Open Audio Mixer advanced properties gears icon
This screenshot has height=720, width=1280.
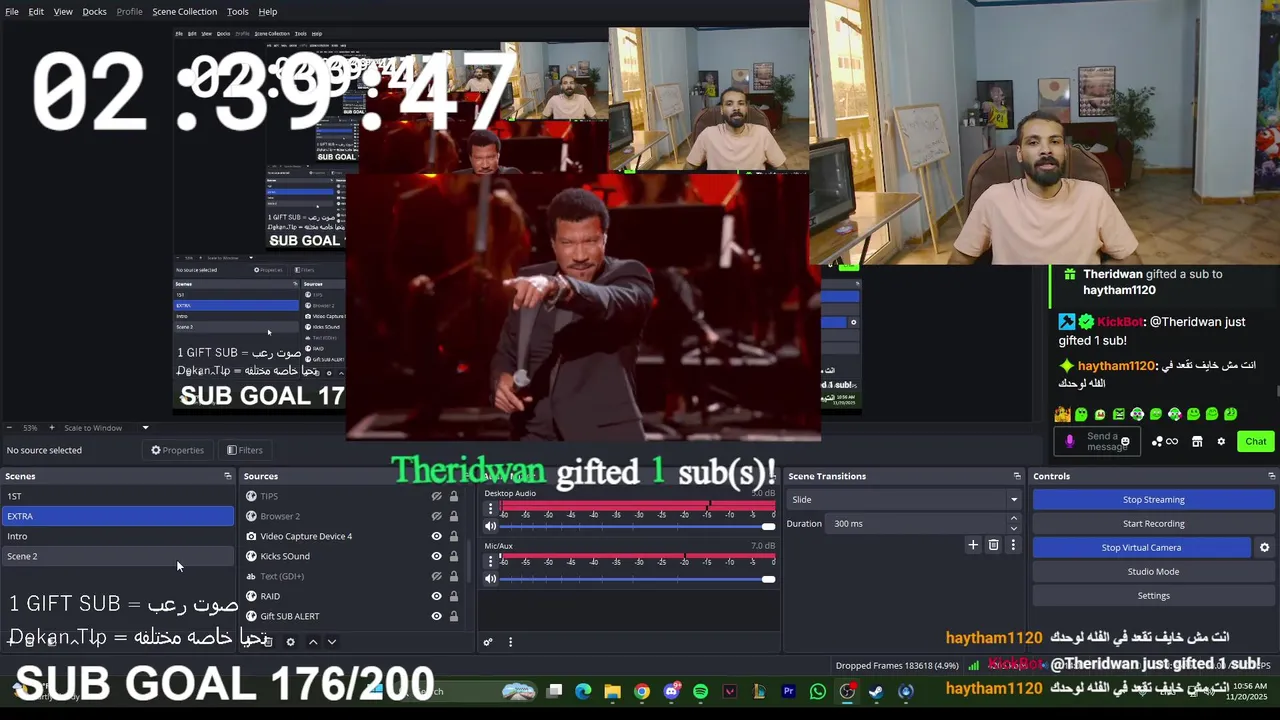488,642
